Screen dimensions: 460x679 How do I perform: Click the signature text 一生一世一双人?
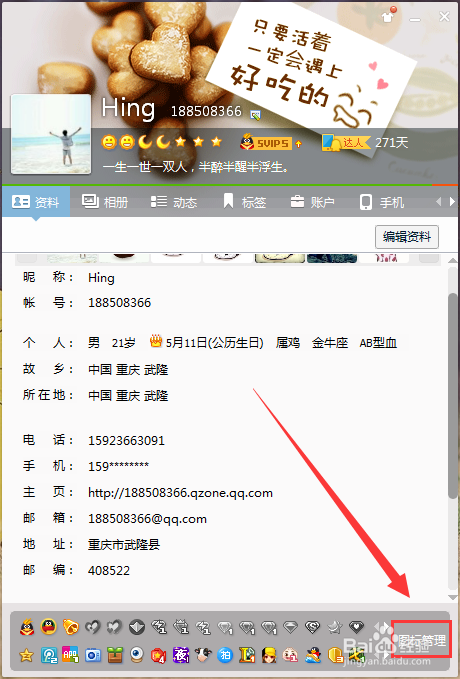click(196, 167)
